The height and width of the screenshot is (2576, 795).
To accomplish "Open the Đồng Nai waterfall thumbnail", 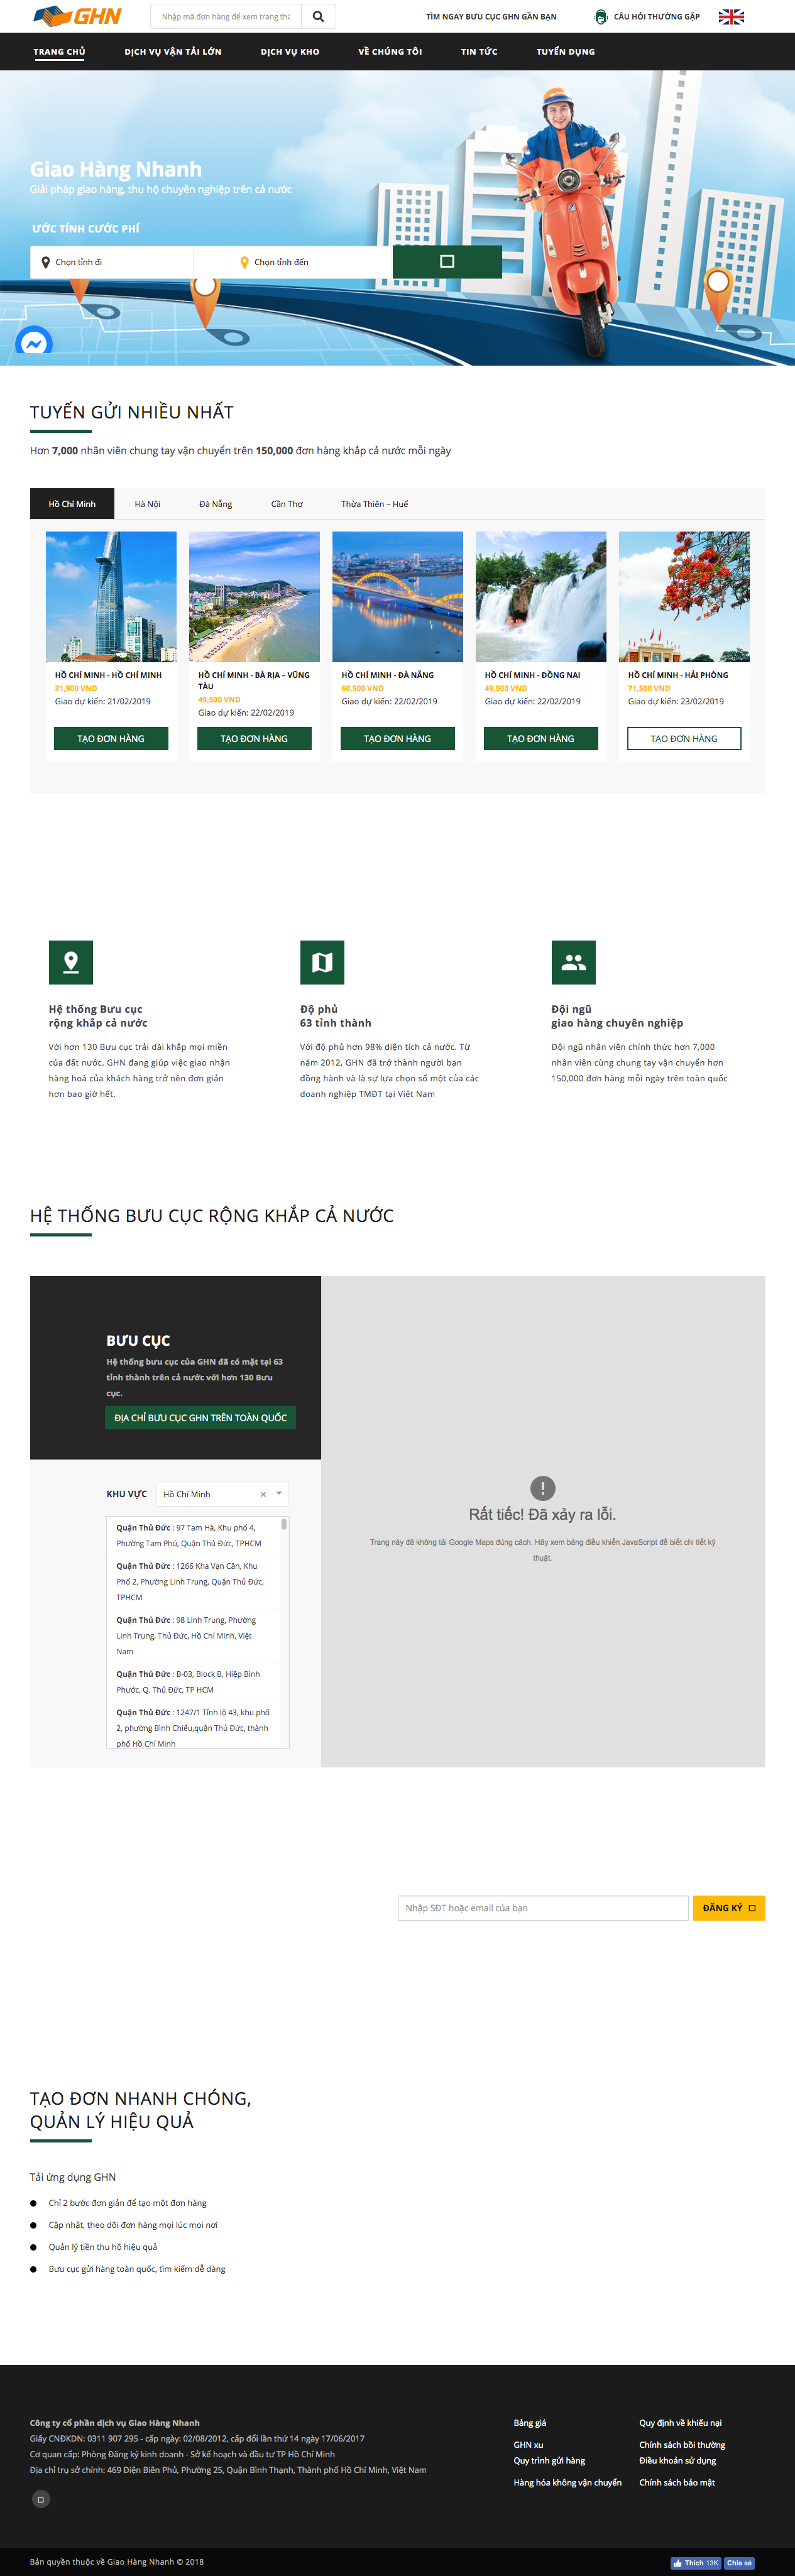I will 541,596.
